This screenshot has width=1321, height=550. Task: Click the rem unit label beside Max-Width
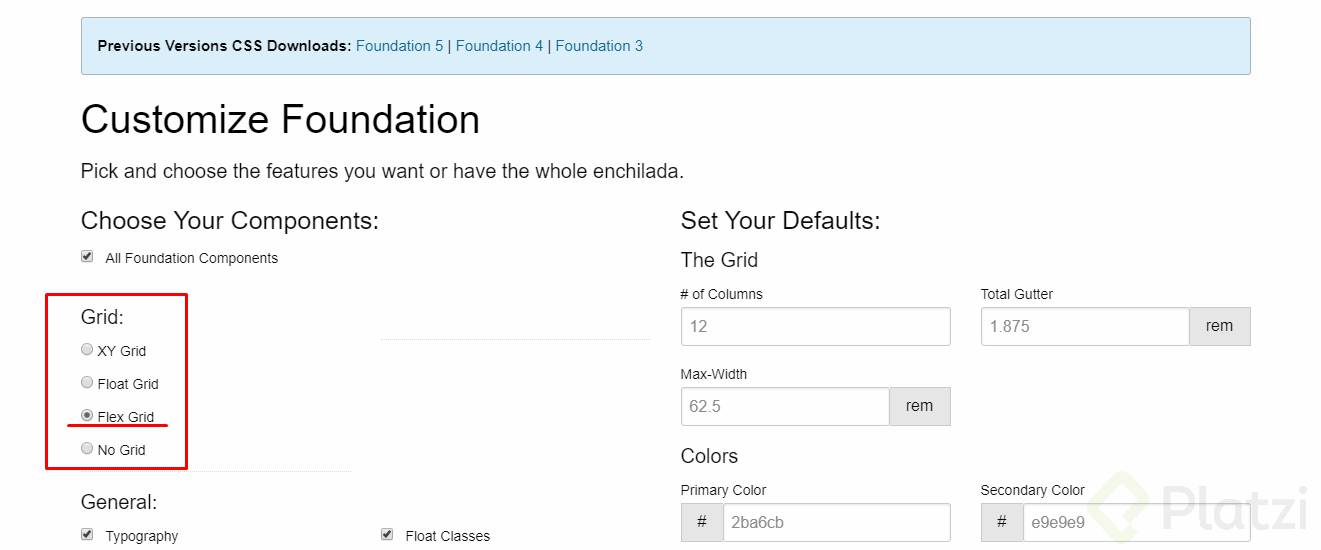click(919, 407)
